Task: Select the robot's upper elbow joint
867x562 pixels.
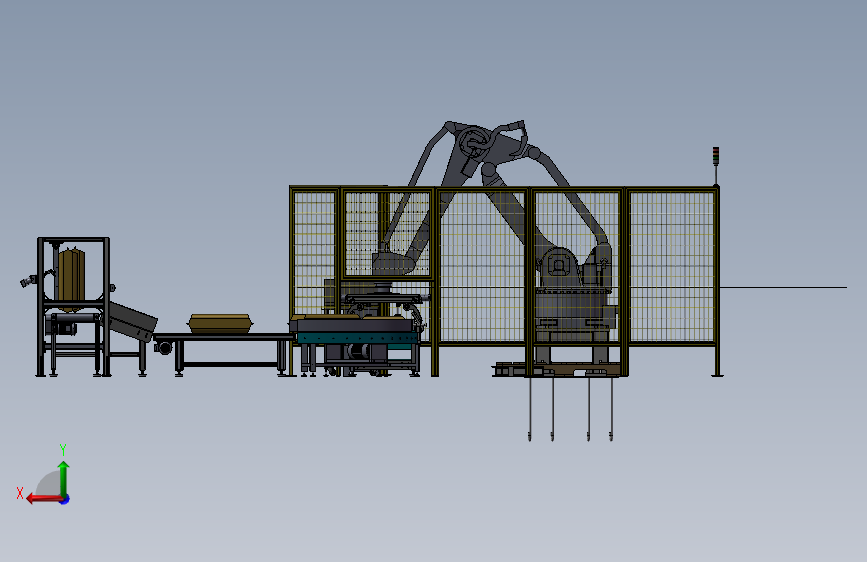Action: (x=474, y=141)
